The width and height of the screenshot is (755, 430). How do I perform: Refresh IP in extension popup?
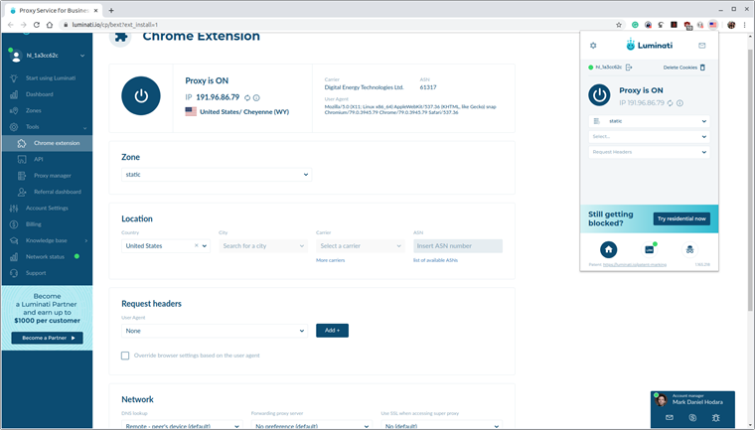click(670, 103)
